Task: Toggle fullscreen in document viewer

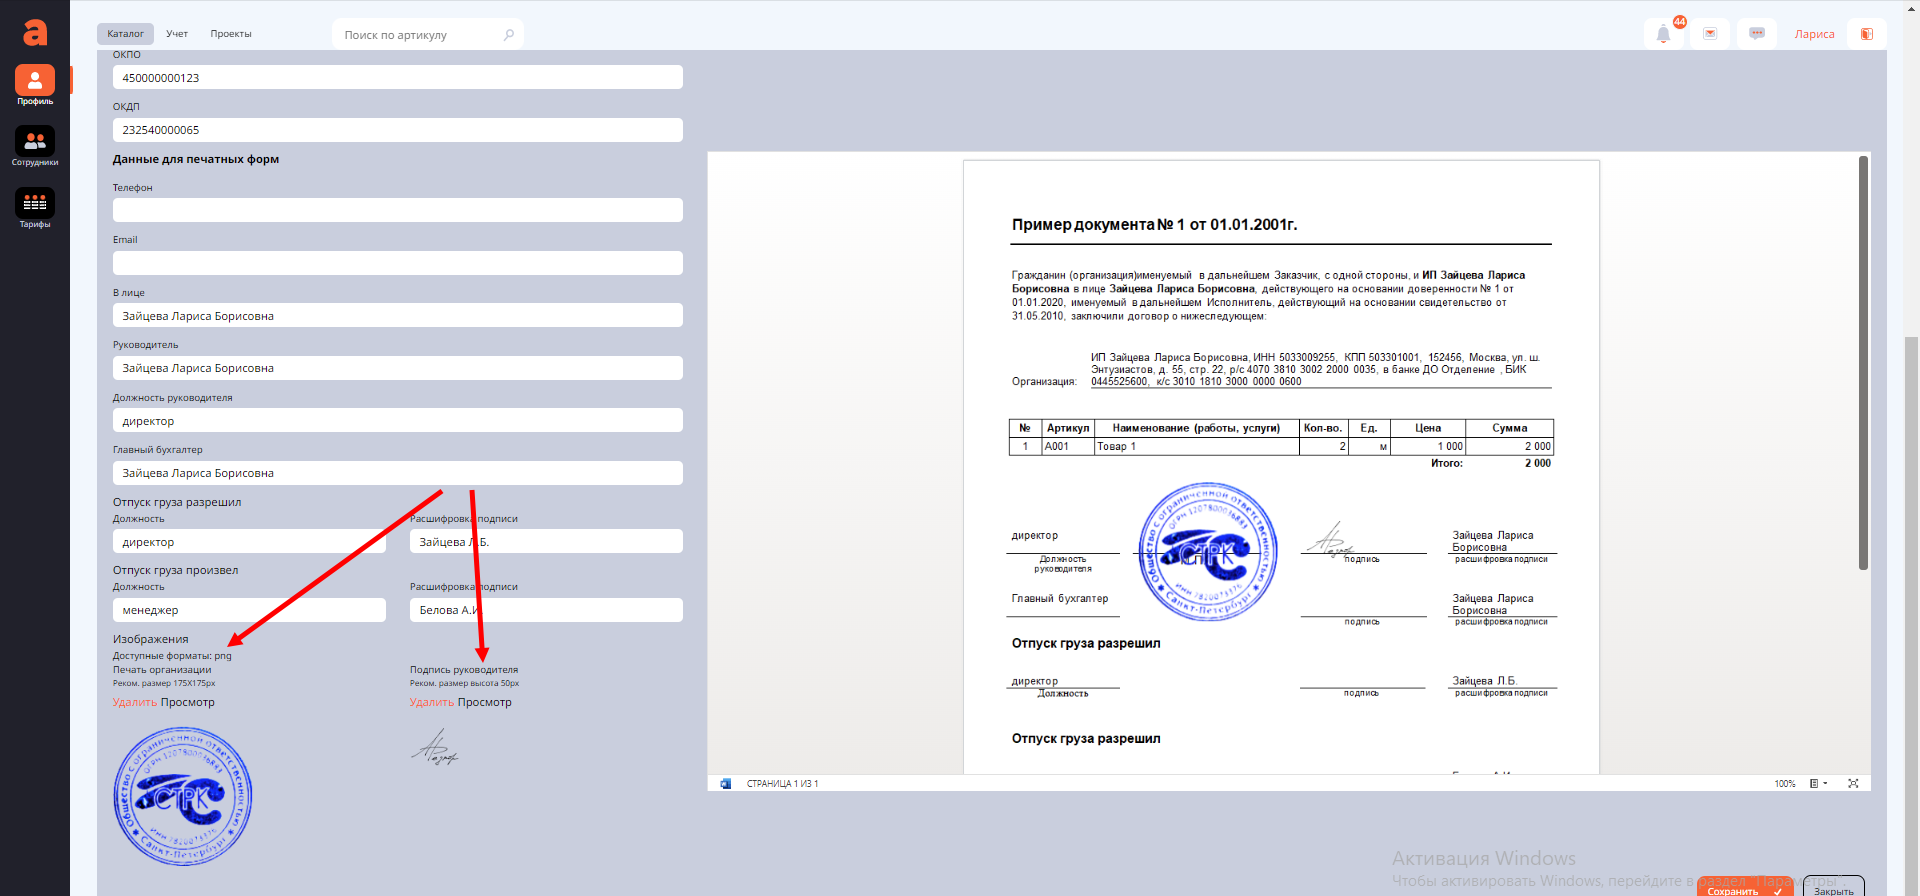Action: 1853,783
